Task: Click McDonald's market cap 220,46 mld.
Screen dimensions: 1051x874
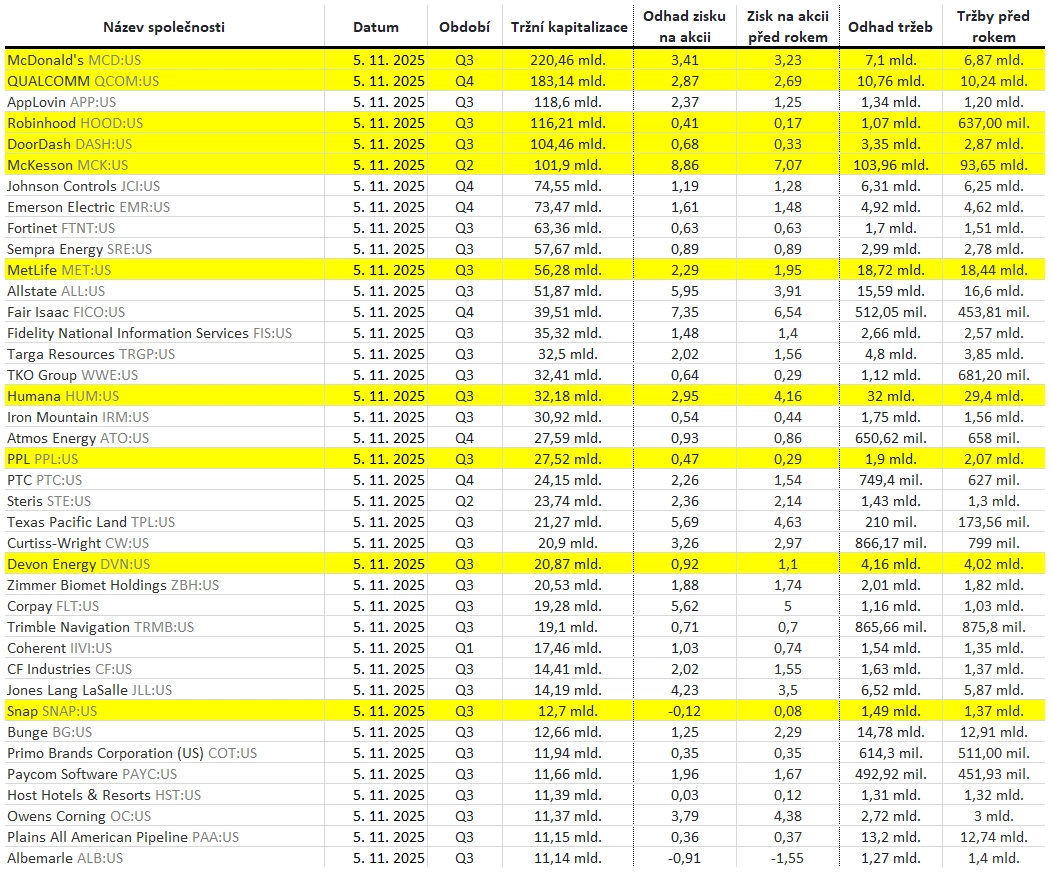Action: coord(568,60)
